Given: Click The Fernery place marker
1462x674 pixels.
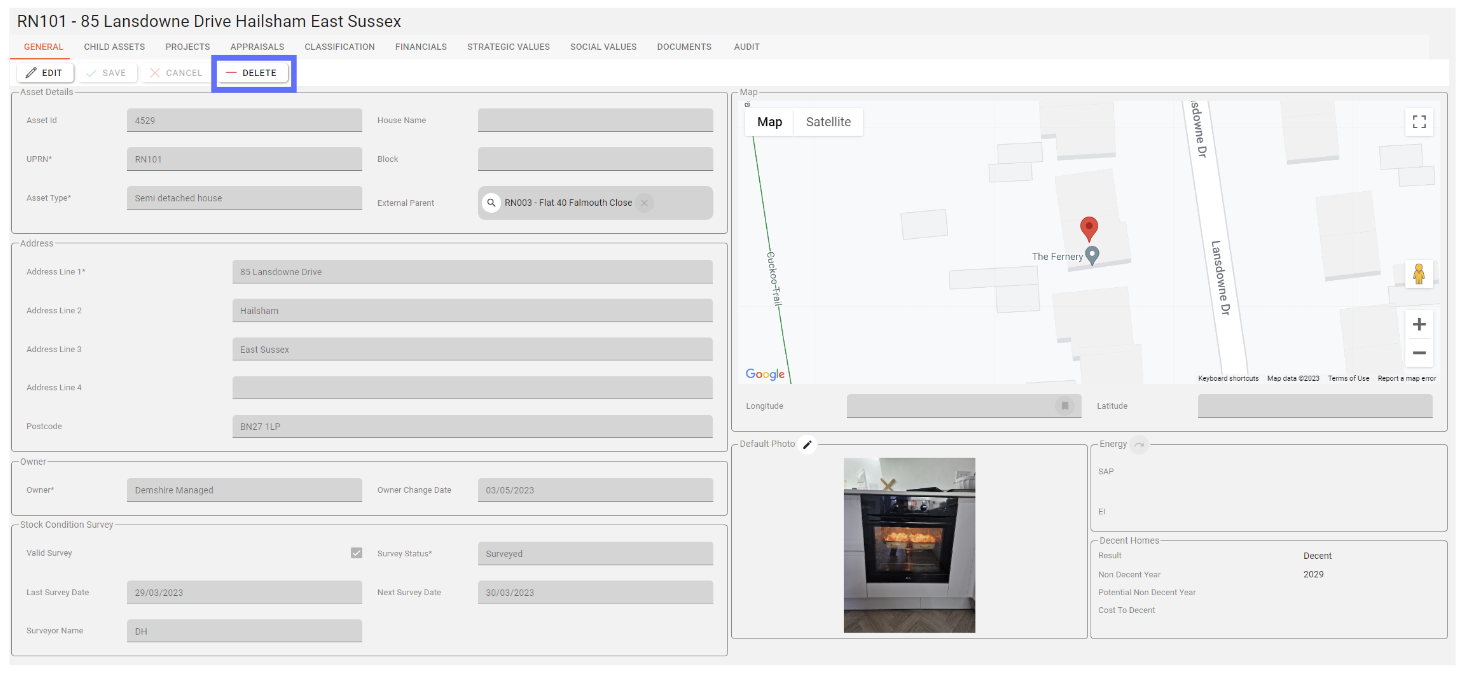Looking at the screenshot, I should 1093,256.
